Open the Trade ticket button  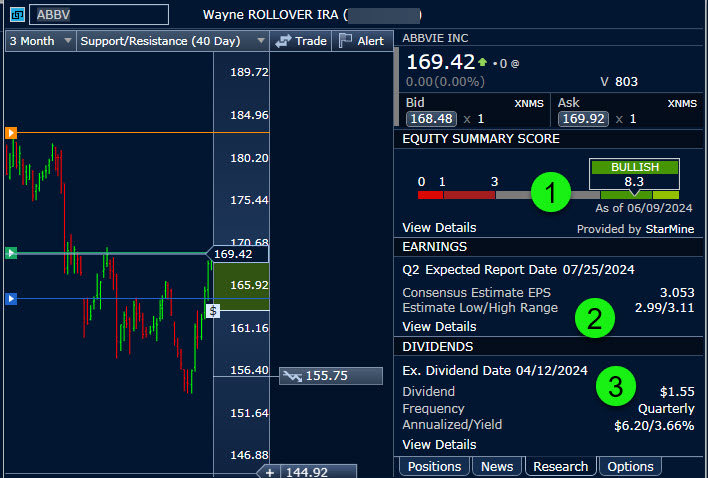[x=301, y=41]
